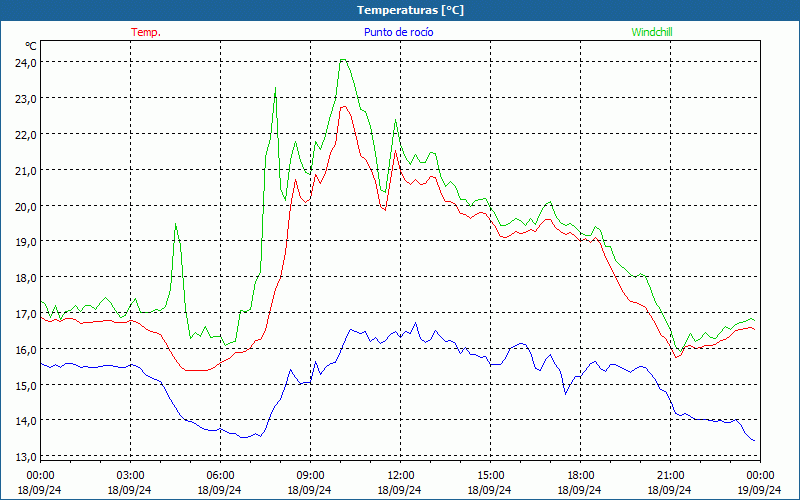Click the 24,0 y-axis value
Viewport: 800px width, 500px height.
click(x=26, y=63)
